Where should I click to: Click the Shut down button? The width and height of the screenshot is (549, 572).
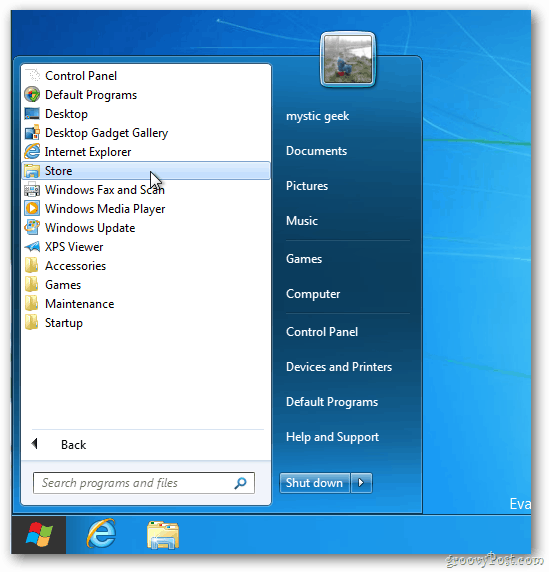pos(314,483)
